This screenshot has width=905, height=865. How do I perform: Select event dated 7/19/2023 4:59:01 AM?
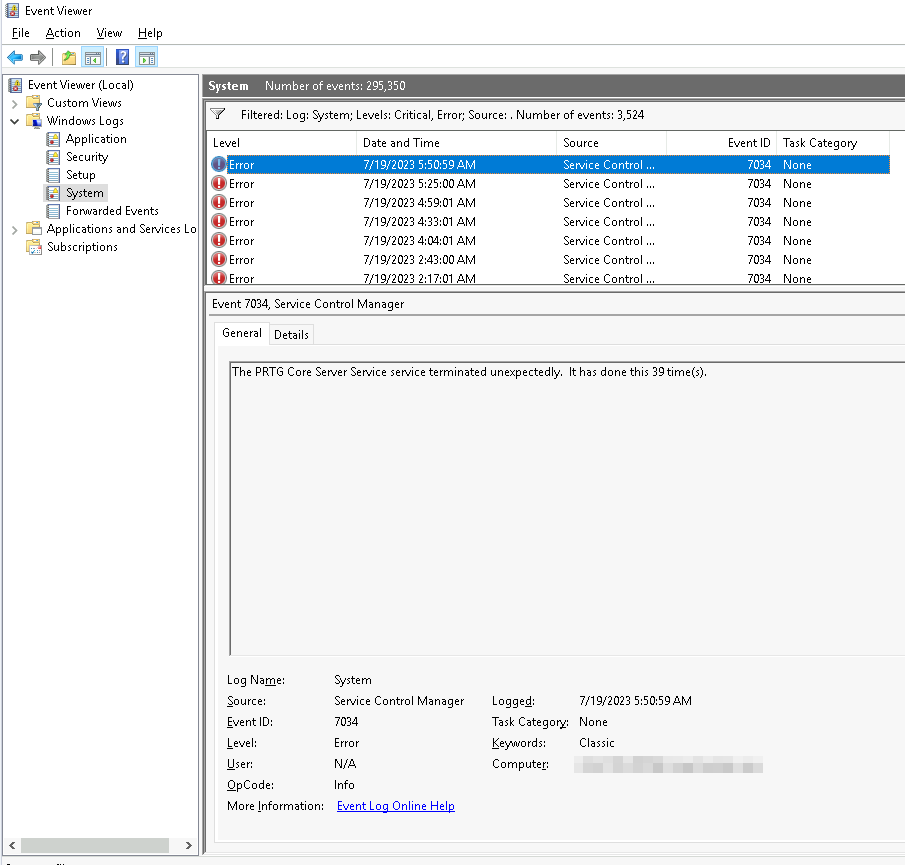[x=548, y=203]
